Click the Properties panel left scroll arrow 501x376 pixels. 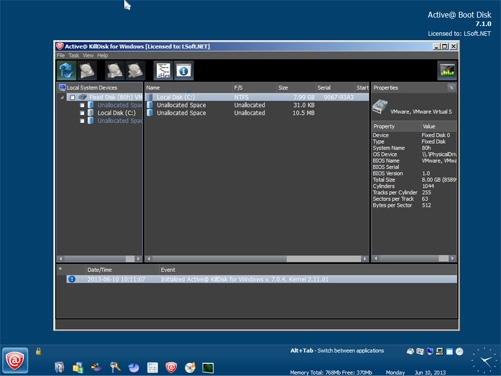[376, 258]
